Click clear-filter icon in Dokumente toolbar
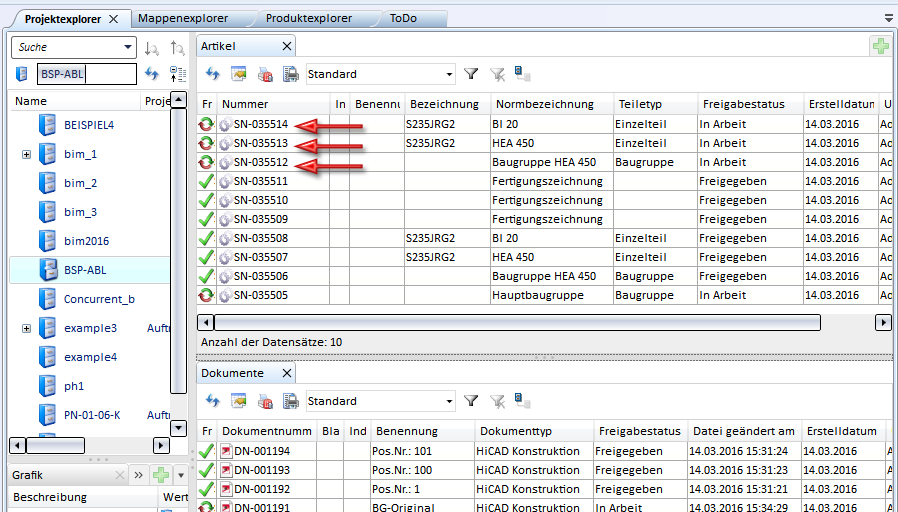This screenshot has width=898, height=512. click(497, 401)
